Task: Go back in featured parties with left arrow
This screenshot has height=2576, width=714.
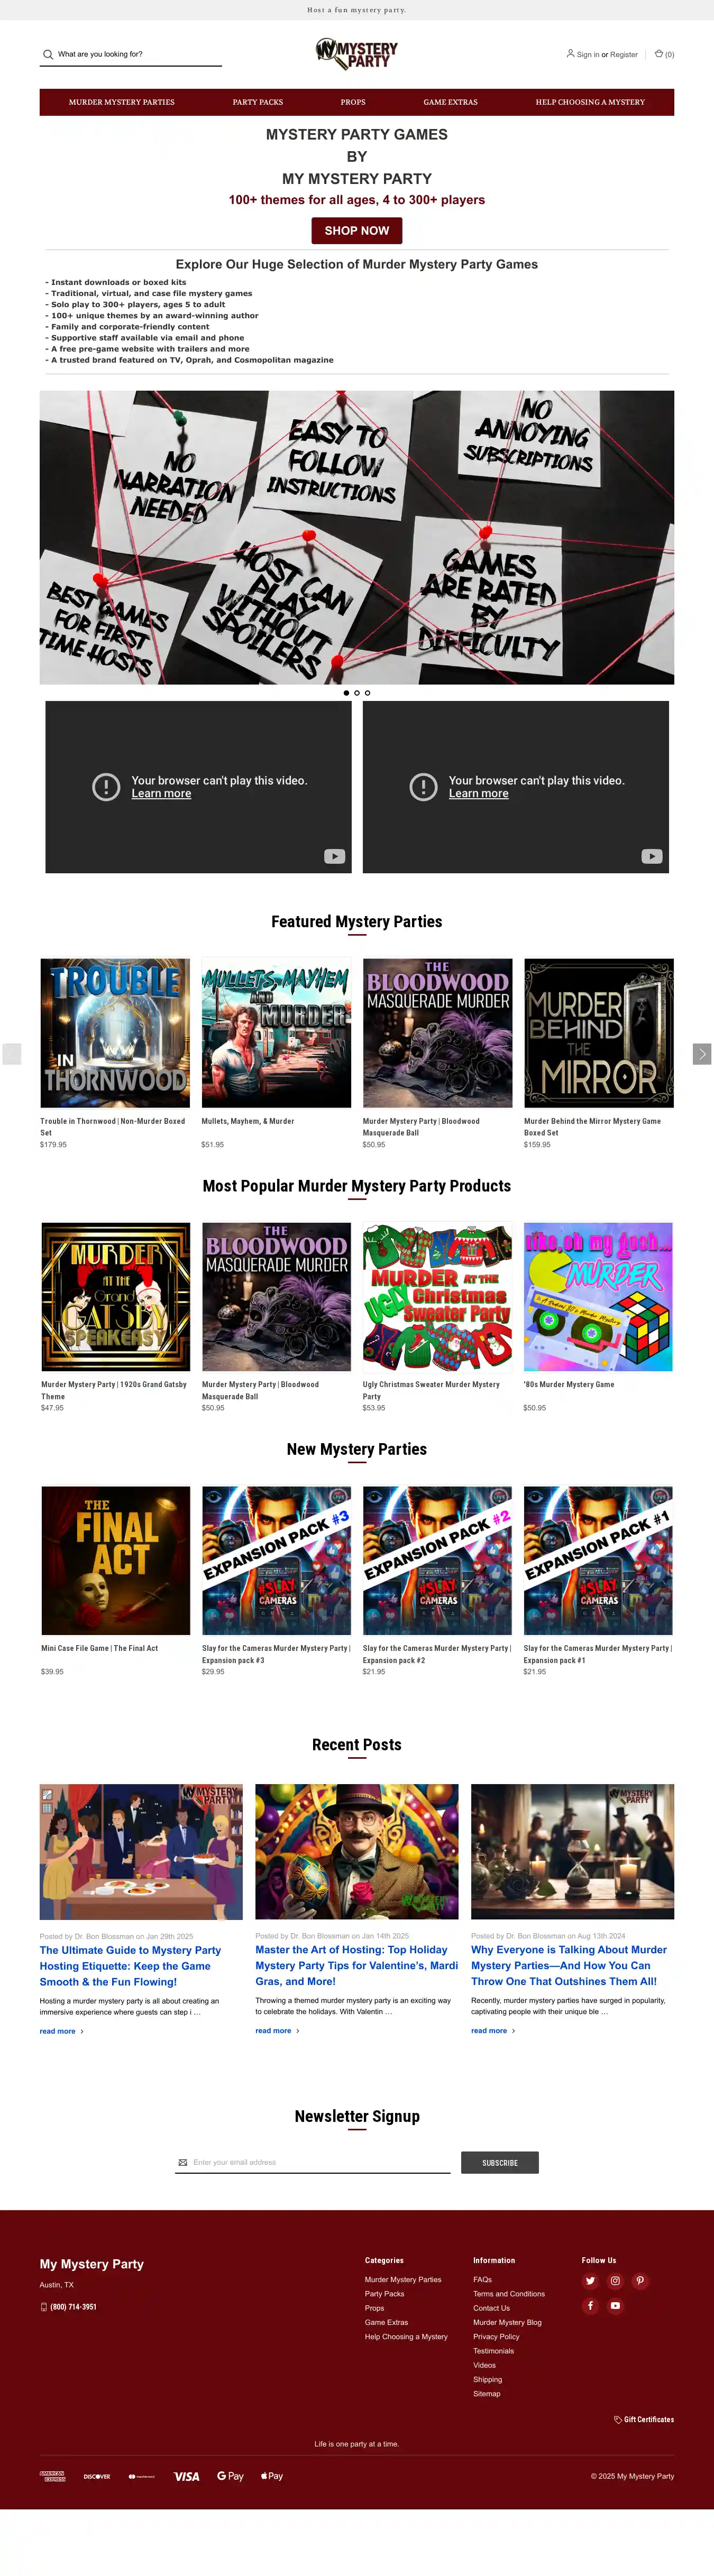Action: 12,1054
